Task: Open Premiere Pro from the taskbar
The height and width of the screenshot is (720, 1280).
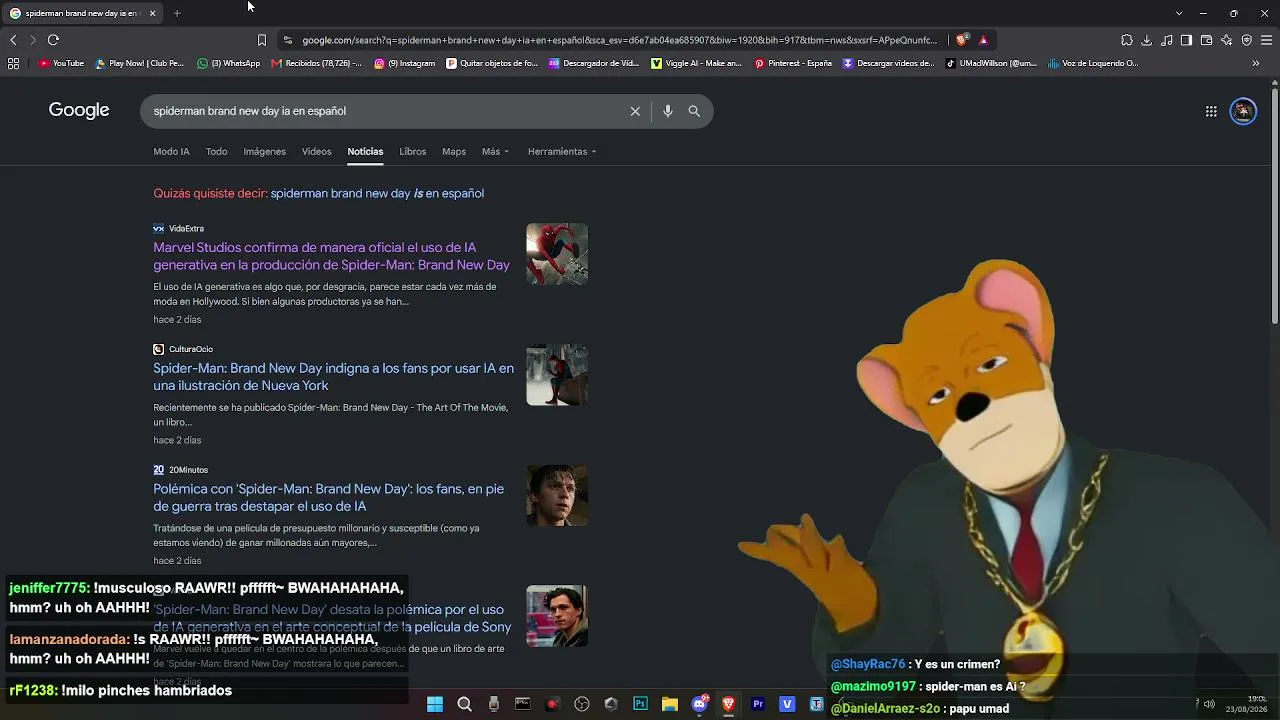Action: 758,704
